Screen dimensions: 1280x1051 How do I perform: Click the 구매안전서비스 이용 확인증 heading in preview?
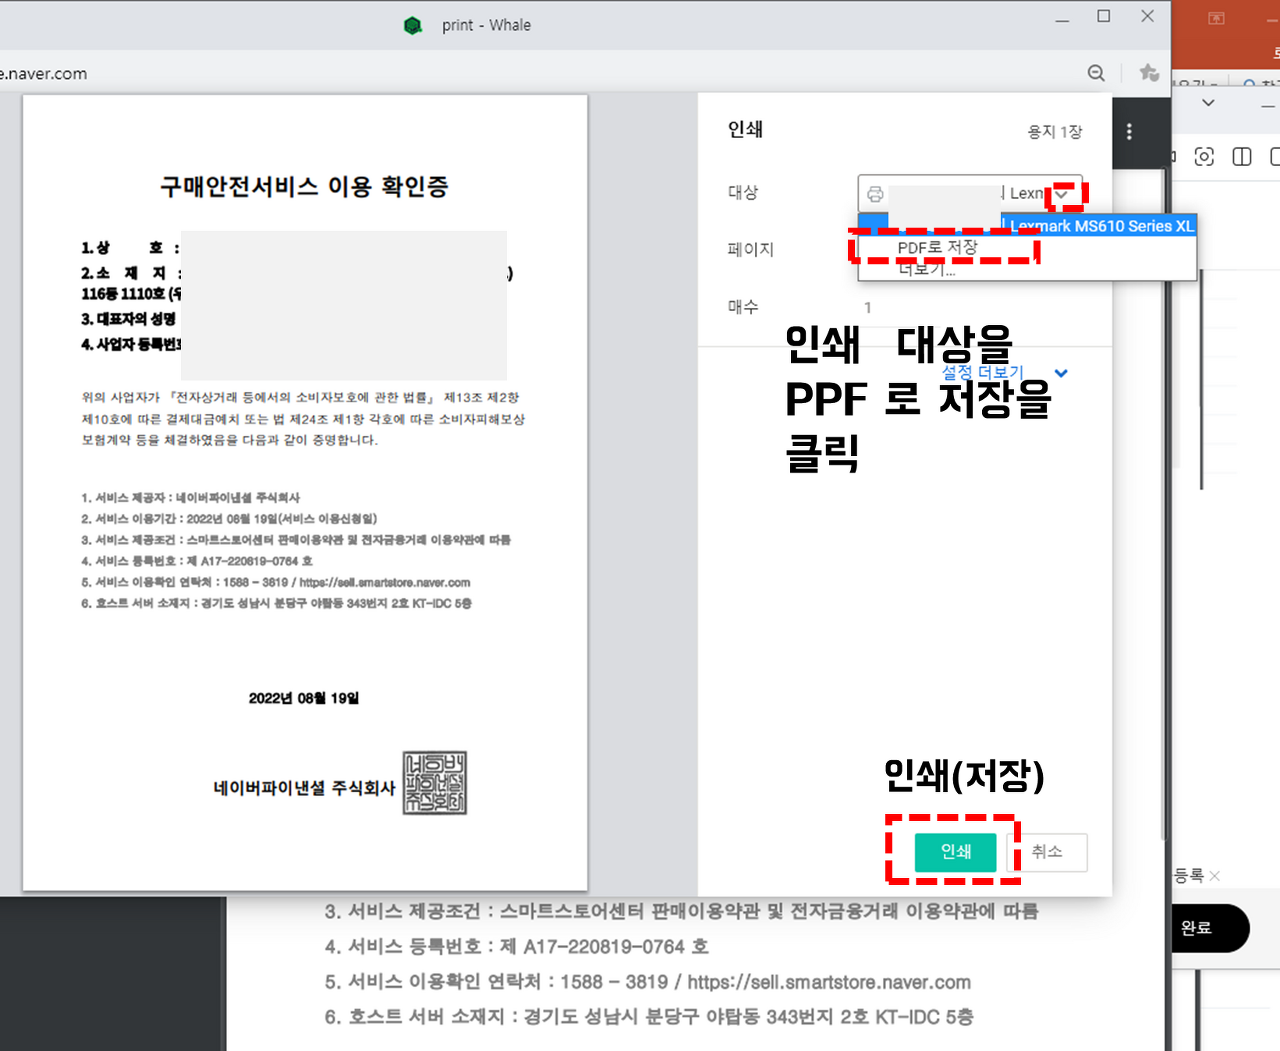[x=305, y=187]
